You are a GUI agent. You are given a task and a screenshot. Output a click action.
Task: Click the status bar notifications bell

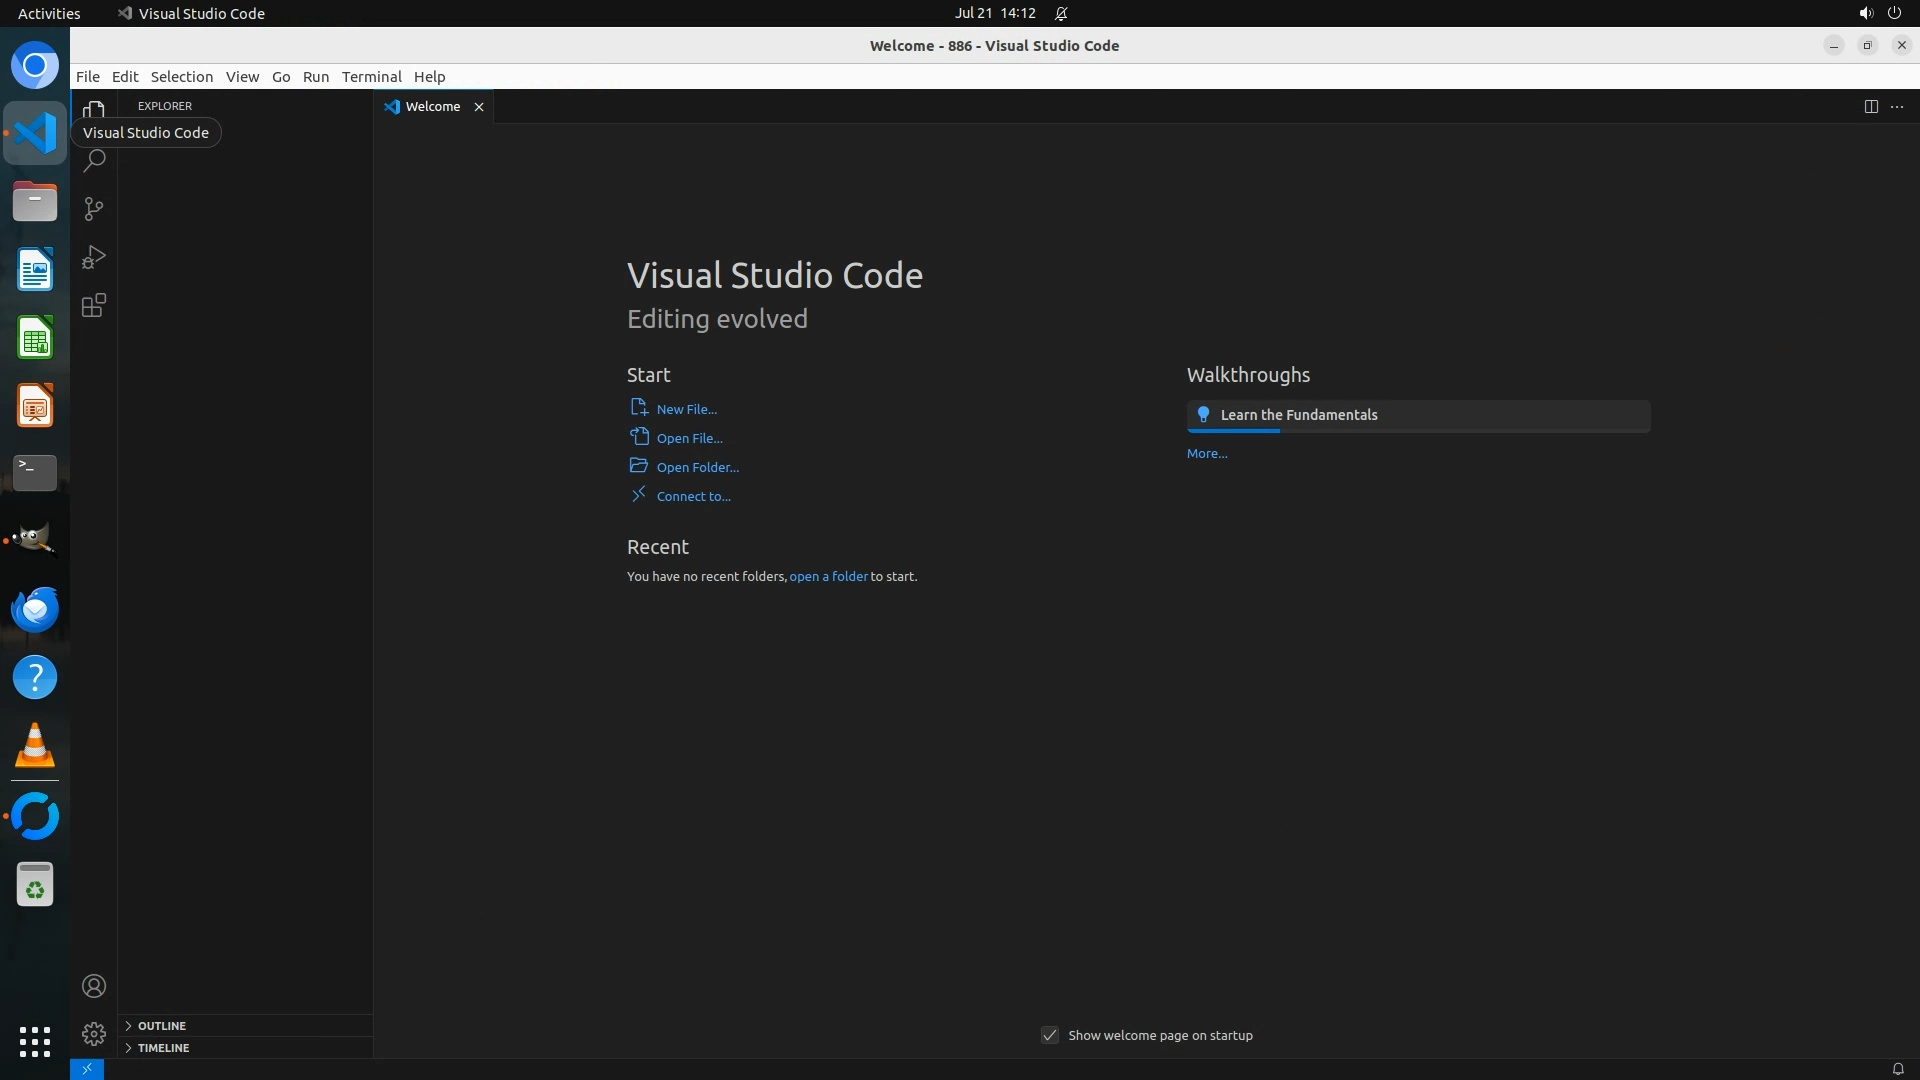pyautogui.click(x=1897, y=1069)
